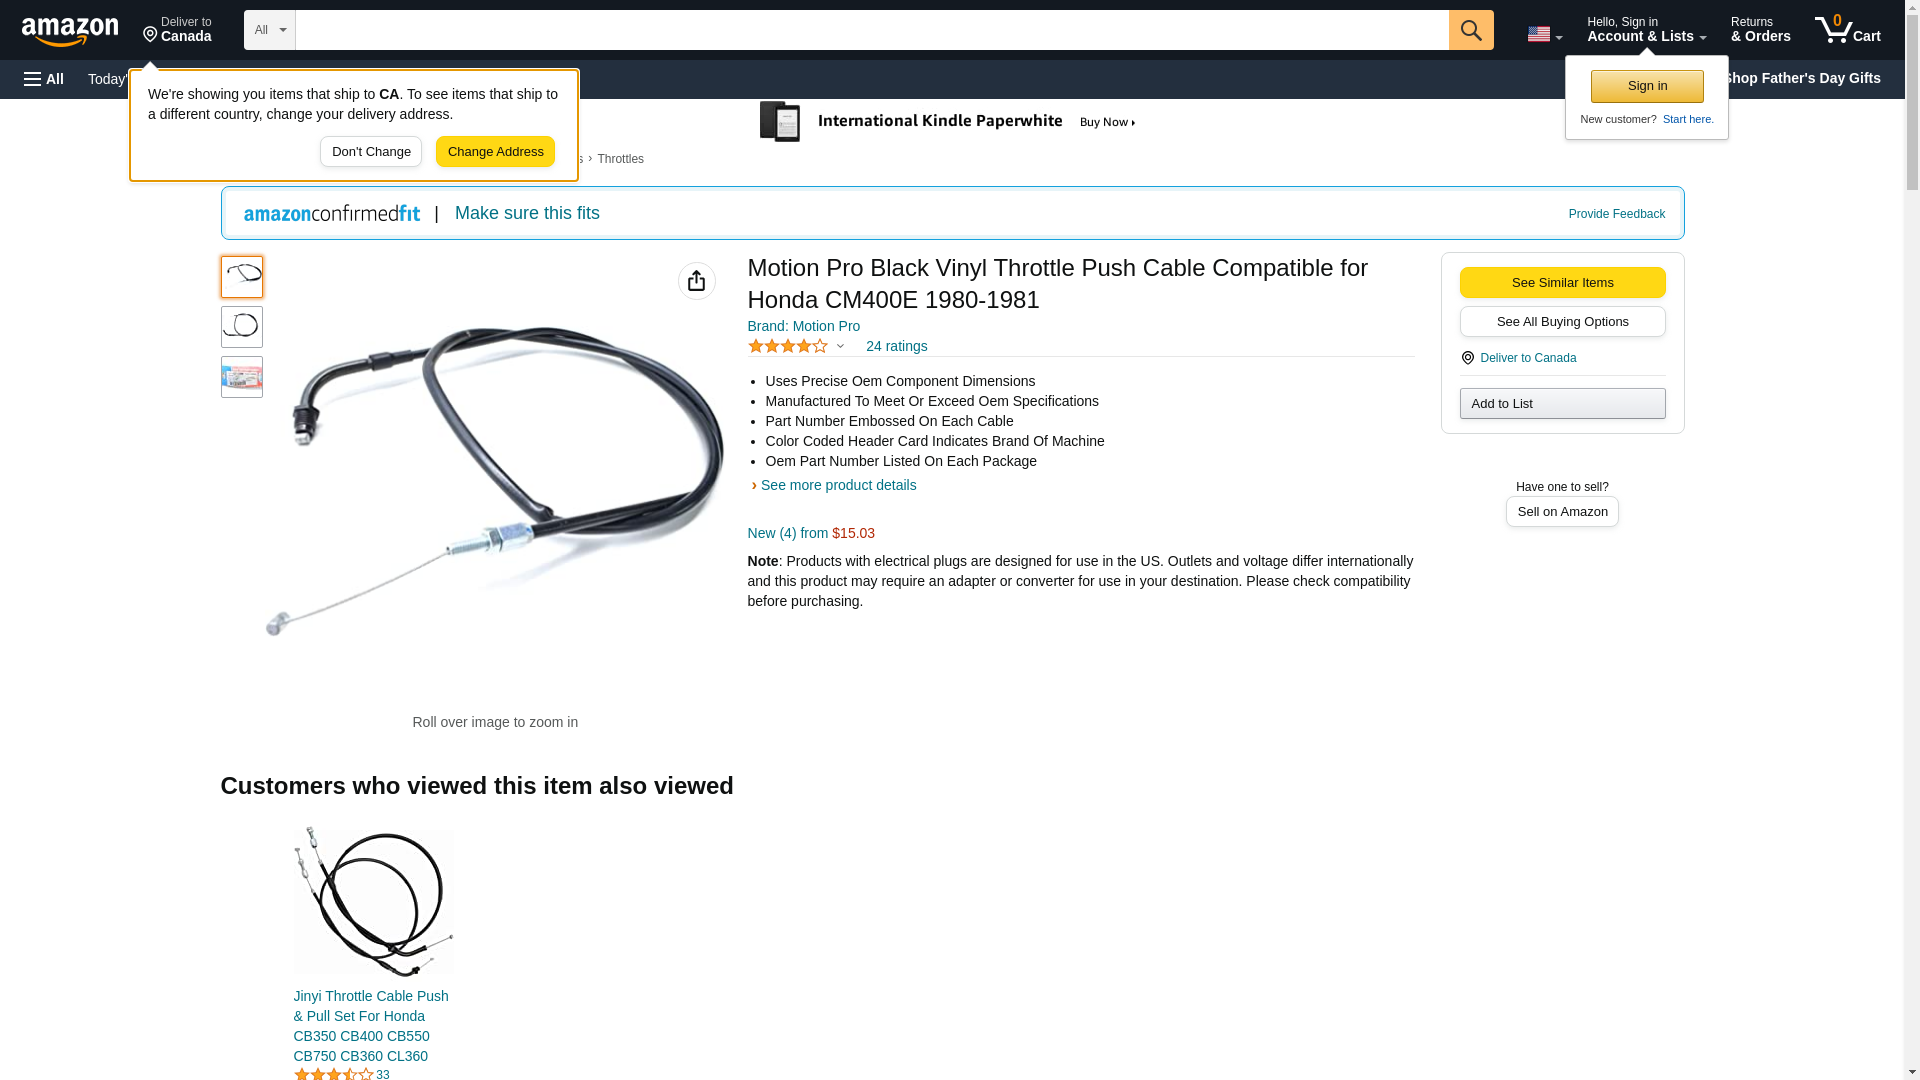Click Don't Change button
Screen dimensions: 1920x1080
(x=371, y=152)
